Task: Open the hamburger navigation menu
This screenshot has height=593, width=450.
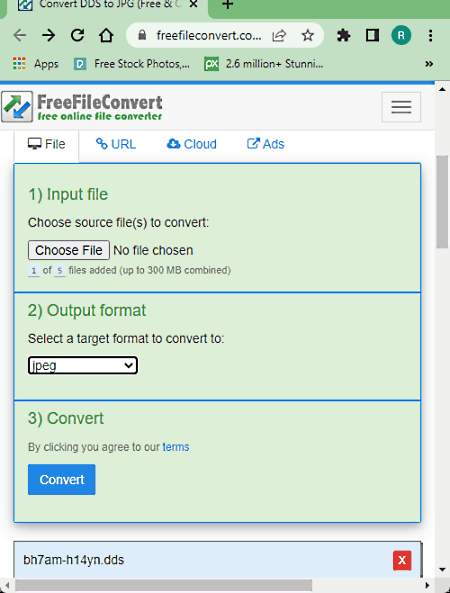Action: [x=401, y=107]
